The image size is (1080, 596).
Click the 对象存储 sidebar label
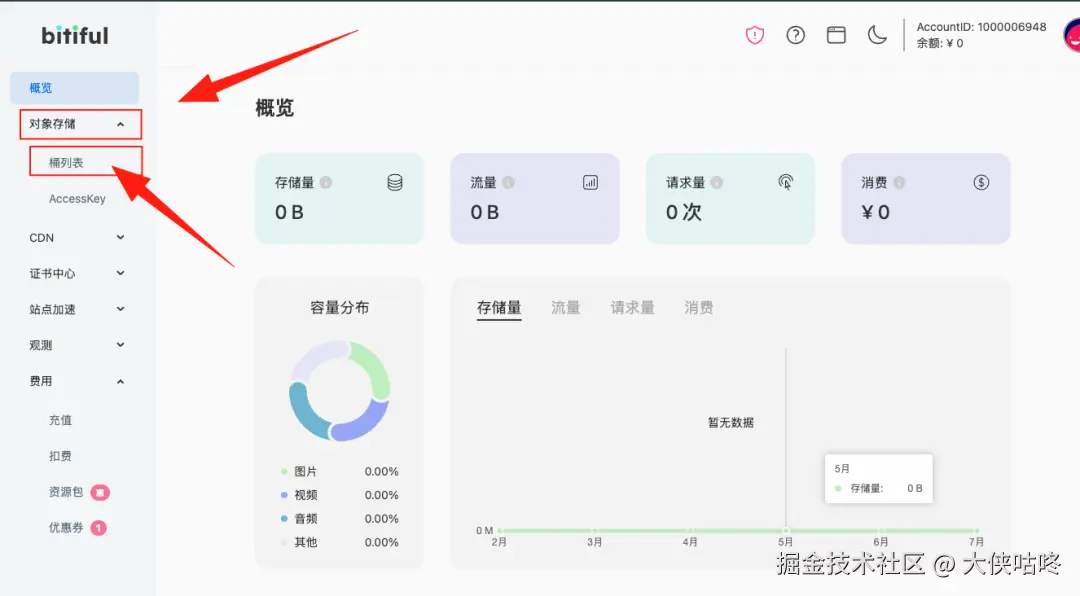(52, 124)
